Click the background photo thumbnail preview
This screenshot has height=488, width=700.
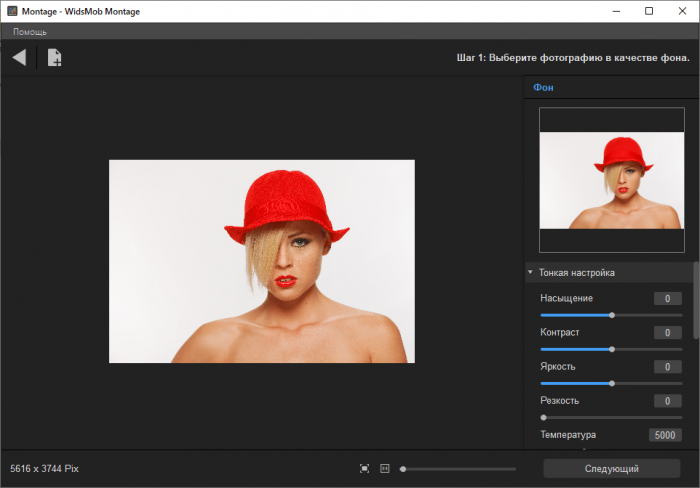[x=611, y=181]
